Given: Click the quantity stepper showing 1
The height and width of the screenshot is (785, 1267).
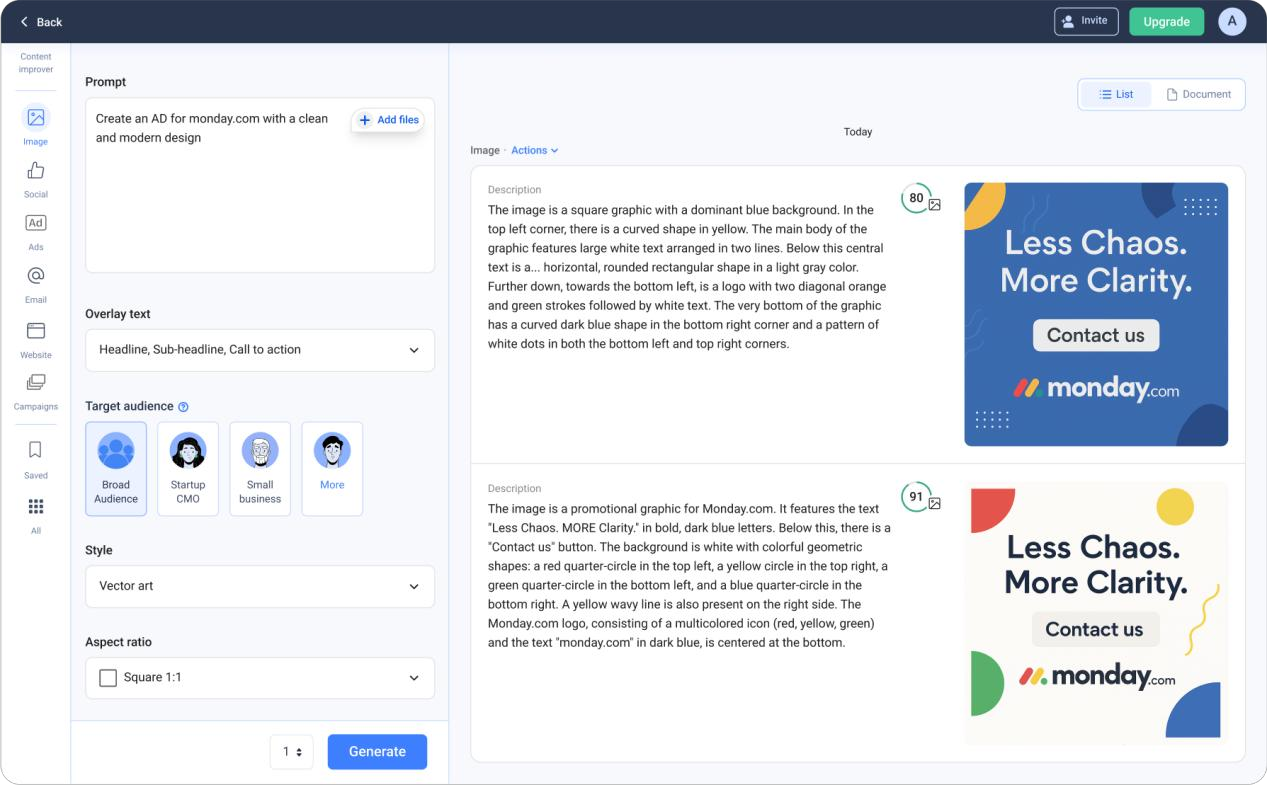Looking at the screenshot, I should 292,752.
